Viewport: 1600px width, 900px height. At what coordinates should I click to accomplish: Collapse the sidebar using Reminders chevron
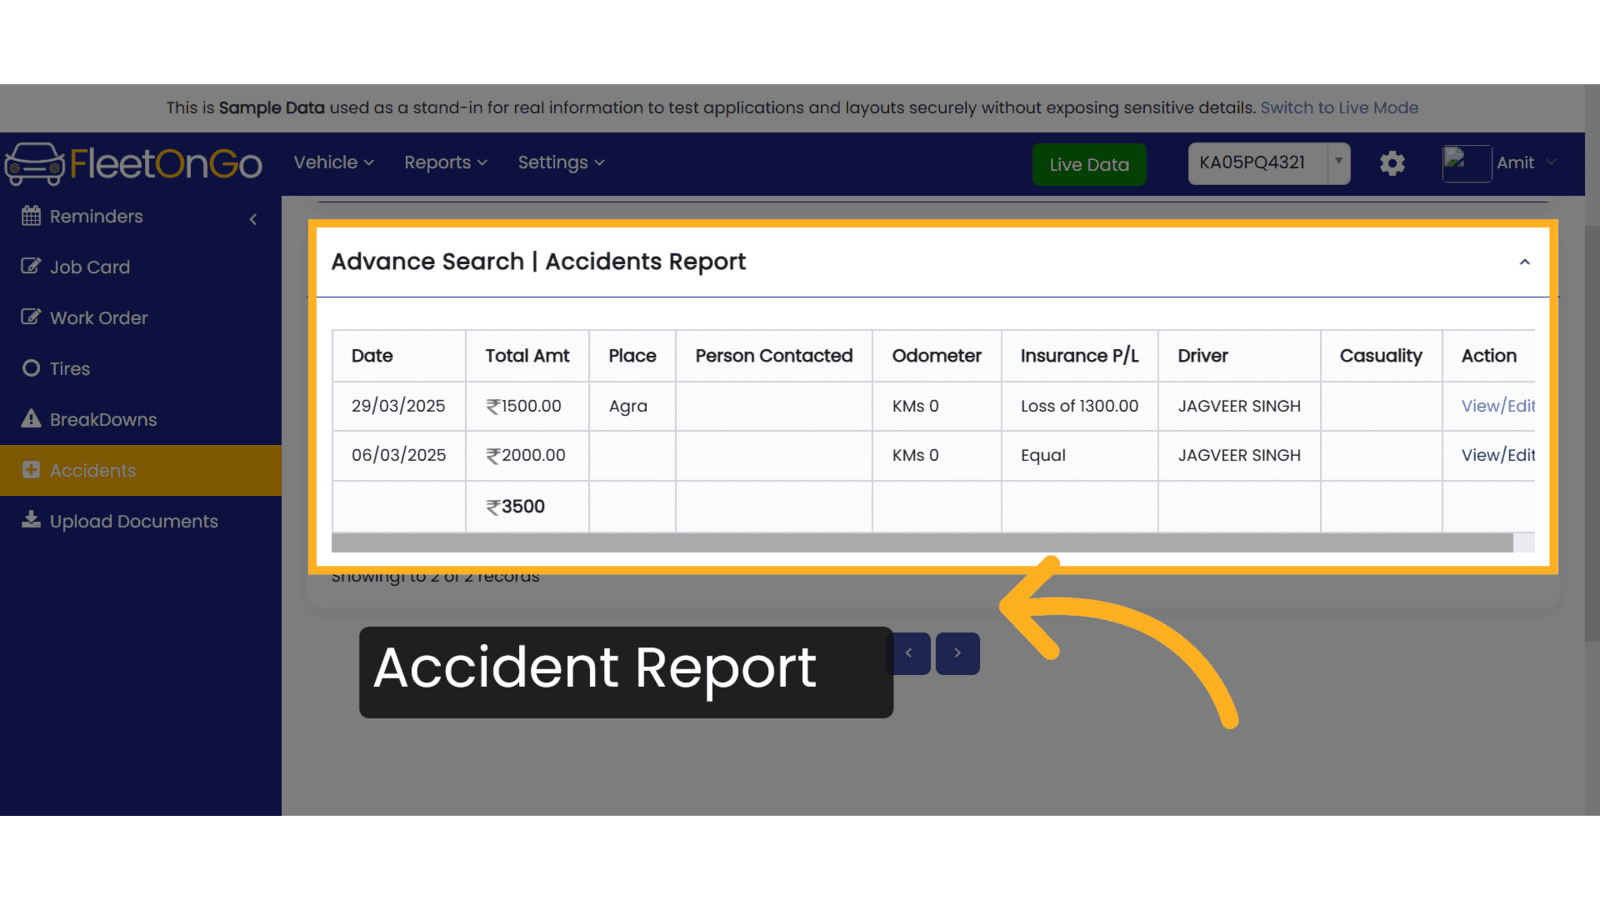click(x=253, y=219)
